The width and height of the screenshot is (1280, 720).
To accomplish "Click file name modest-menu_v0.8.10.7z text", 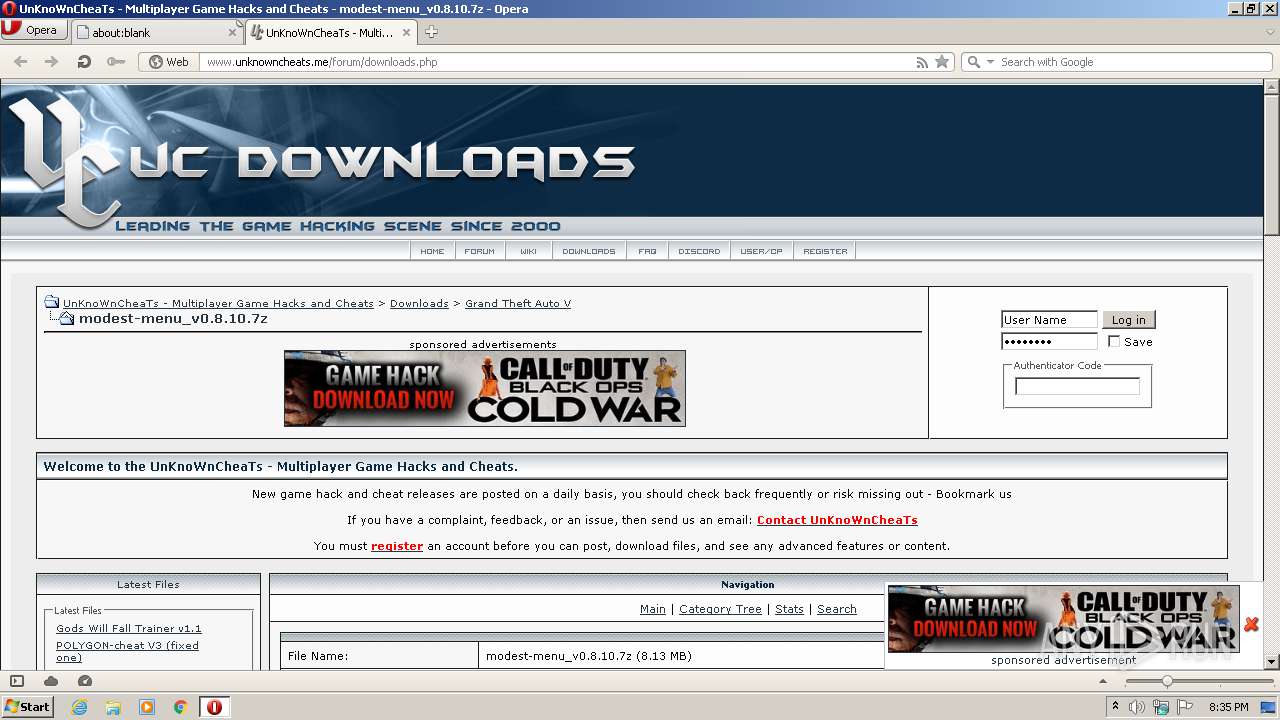I will (x=588, y=656).
